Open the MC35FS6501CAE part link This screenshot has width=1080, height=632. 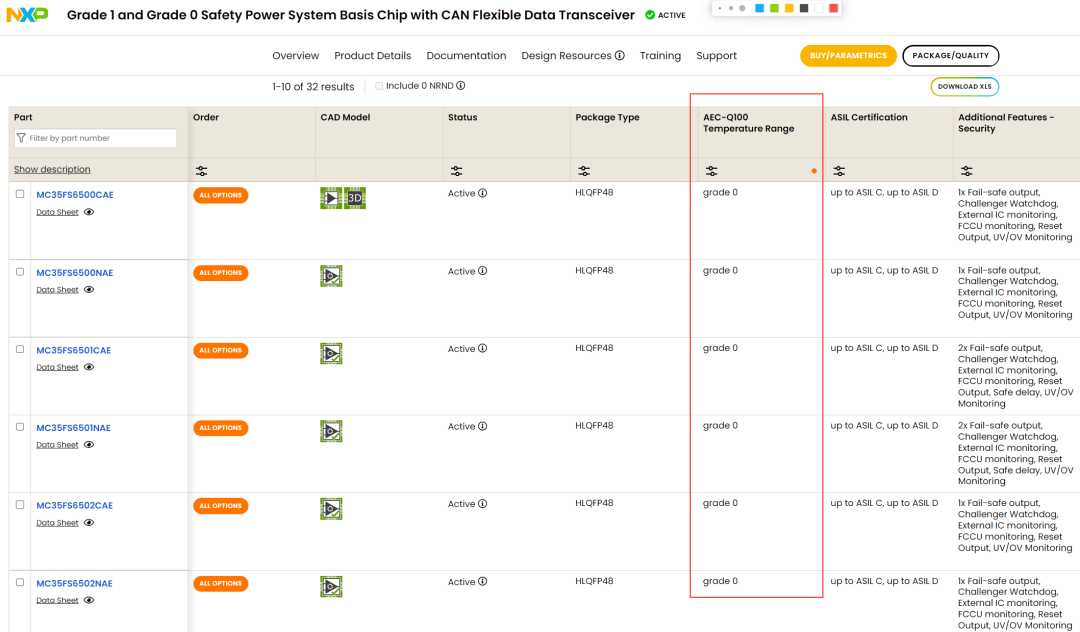[74, 350]
